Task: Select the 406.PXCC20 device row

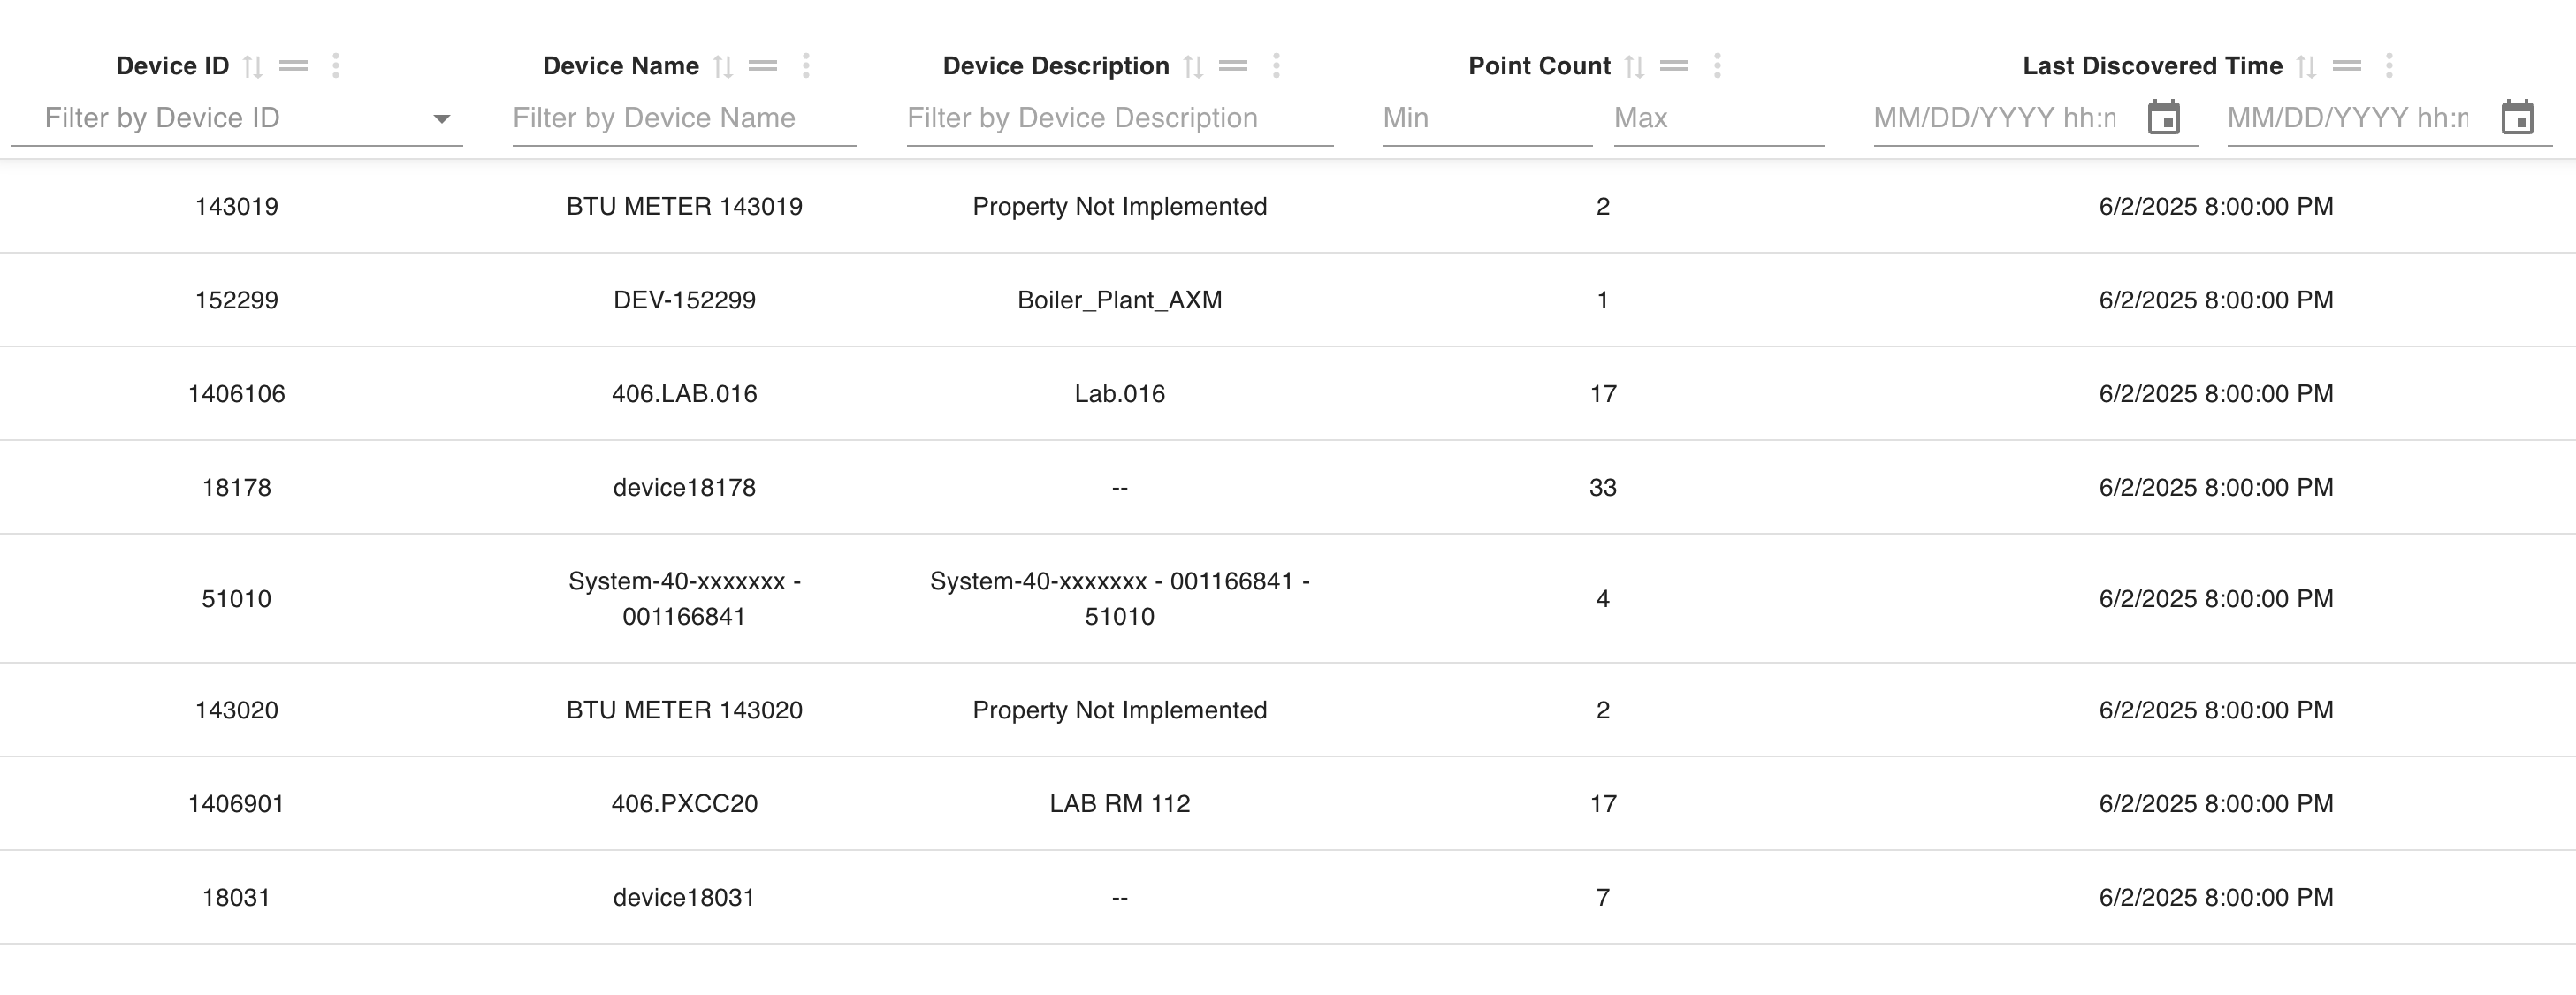Action: tap(1288, 803)
